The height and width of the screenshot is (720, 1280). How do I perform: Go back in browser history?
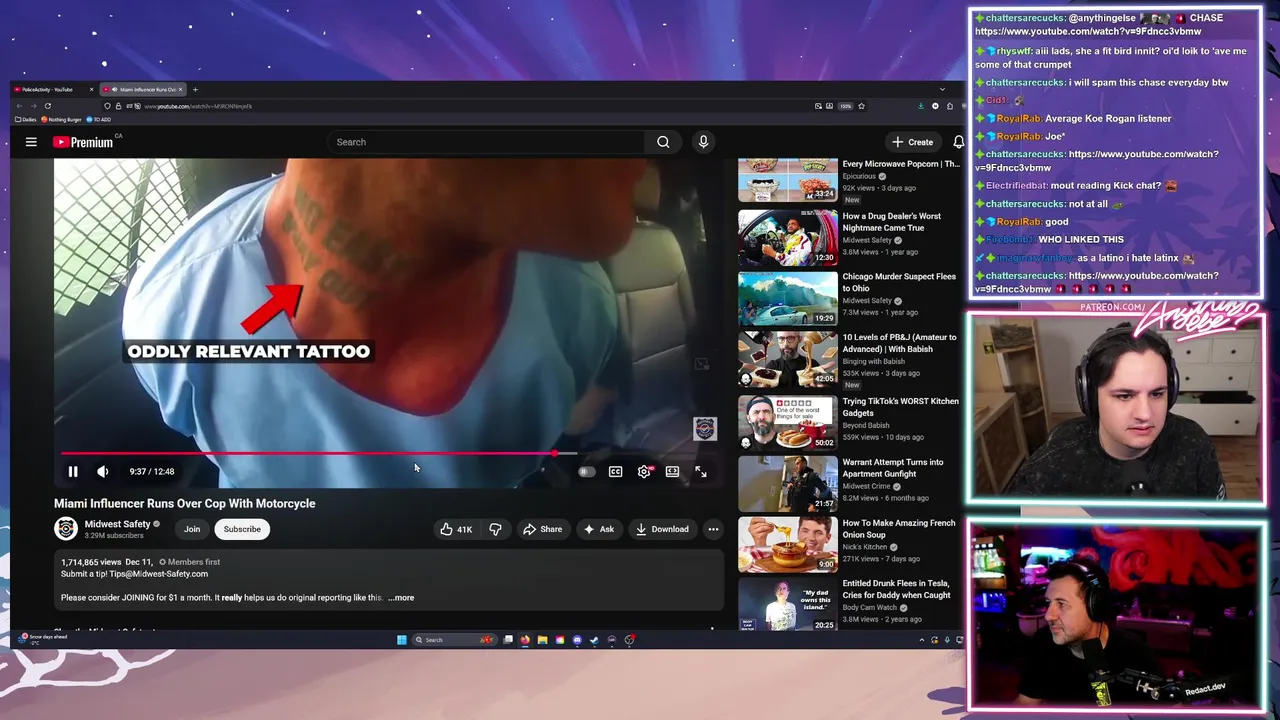coord(19,106)
